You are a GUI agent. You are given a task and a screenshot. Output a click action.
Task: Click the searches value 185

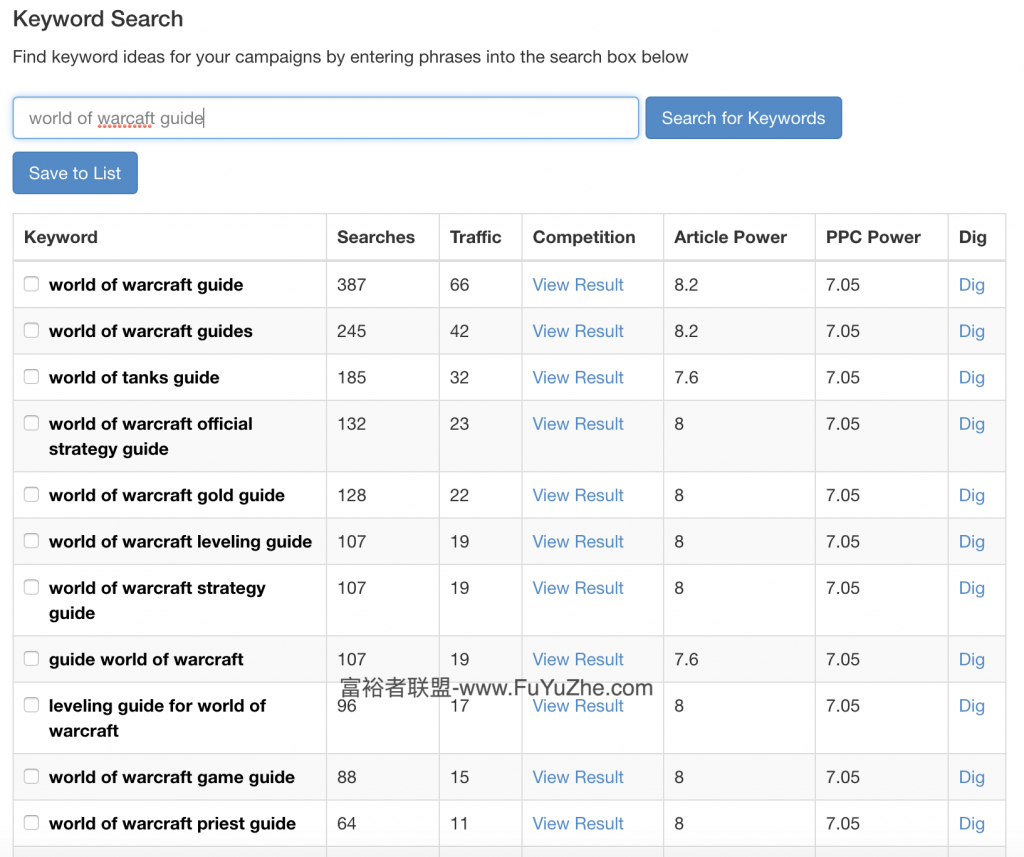click(x=351, y=378)
